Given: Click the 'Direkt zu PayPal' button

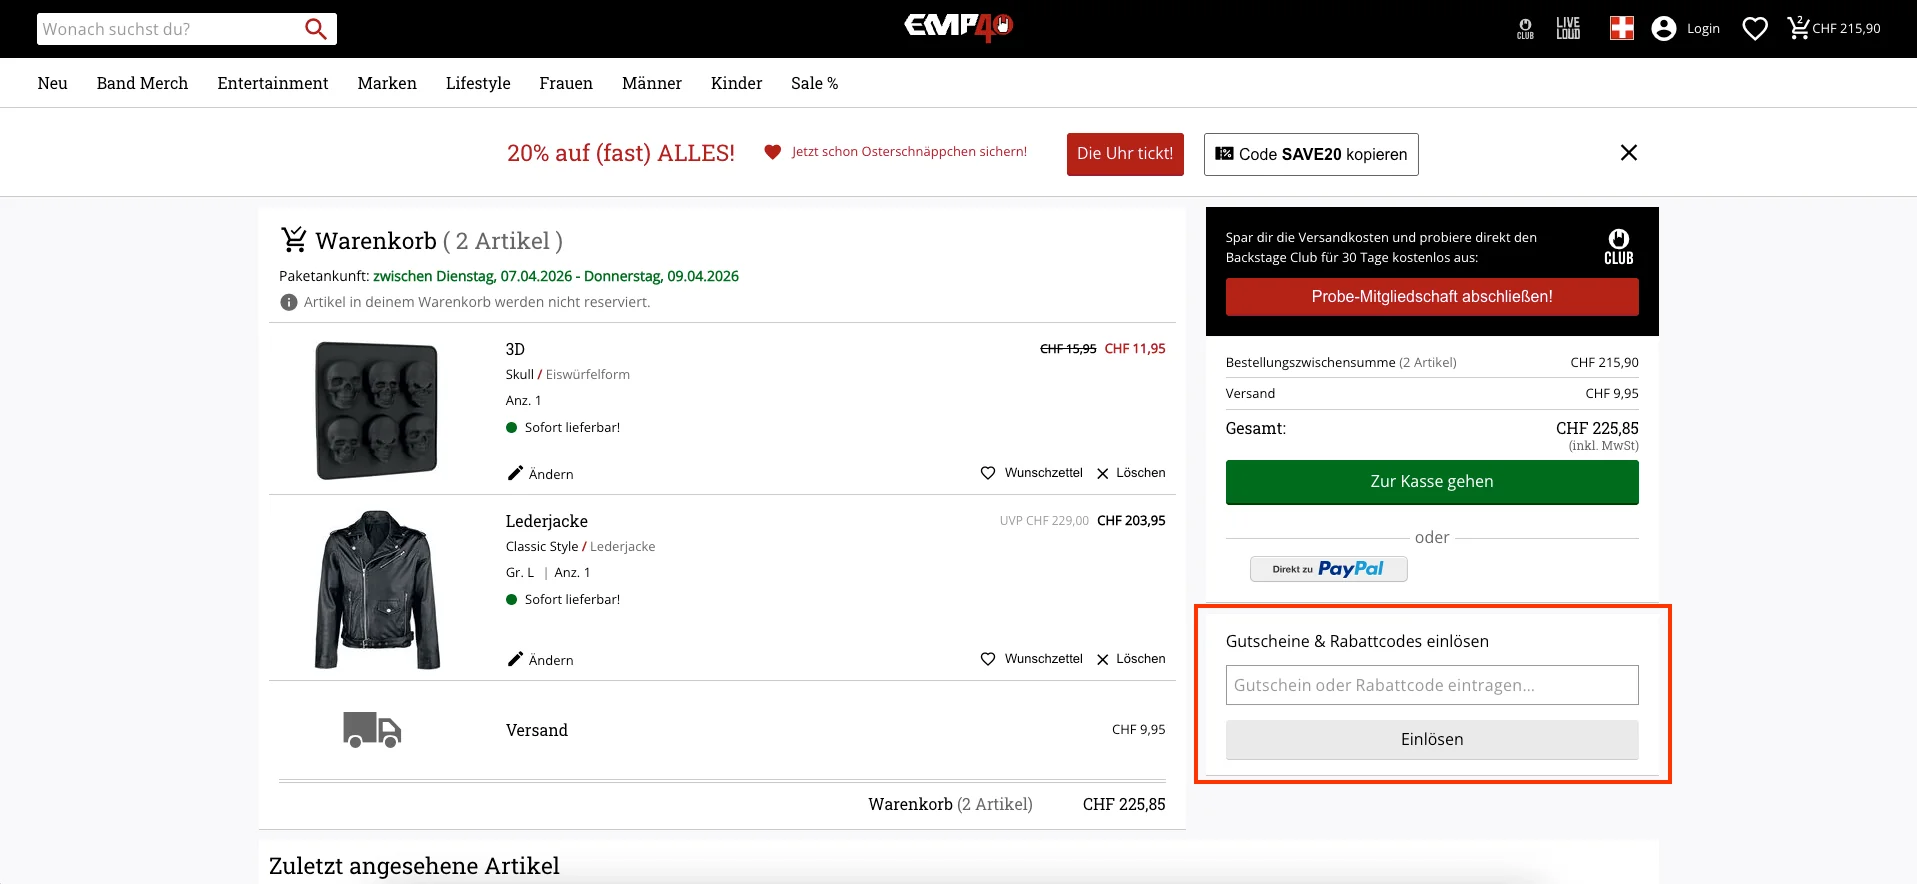Looking at the screenshot, I should [x=1329, y=569].
